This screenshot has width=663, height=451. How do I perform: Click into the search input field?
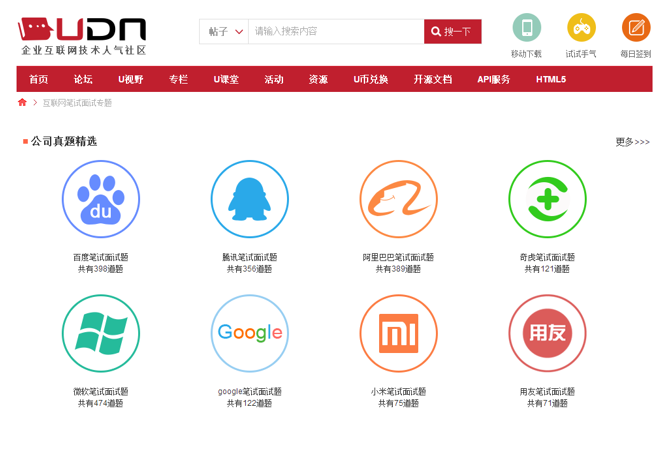tap(335, 32)
